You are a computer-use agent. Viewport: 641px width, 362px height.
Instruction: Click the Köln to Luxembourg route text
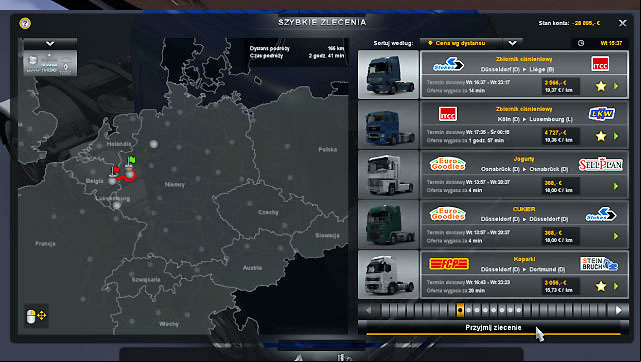point(535,119)
